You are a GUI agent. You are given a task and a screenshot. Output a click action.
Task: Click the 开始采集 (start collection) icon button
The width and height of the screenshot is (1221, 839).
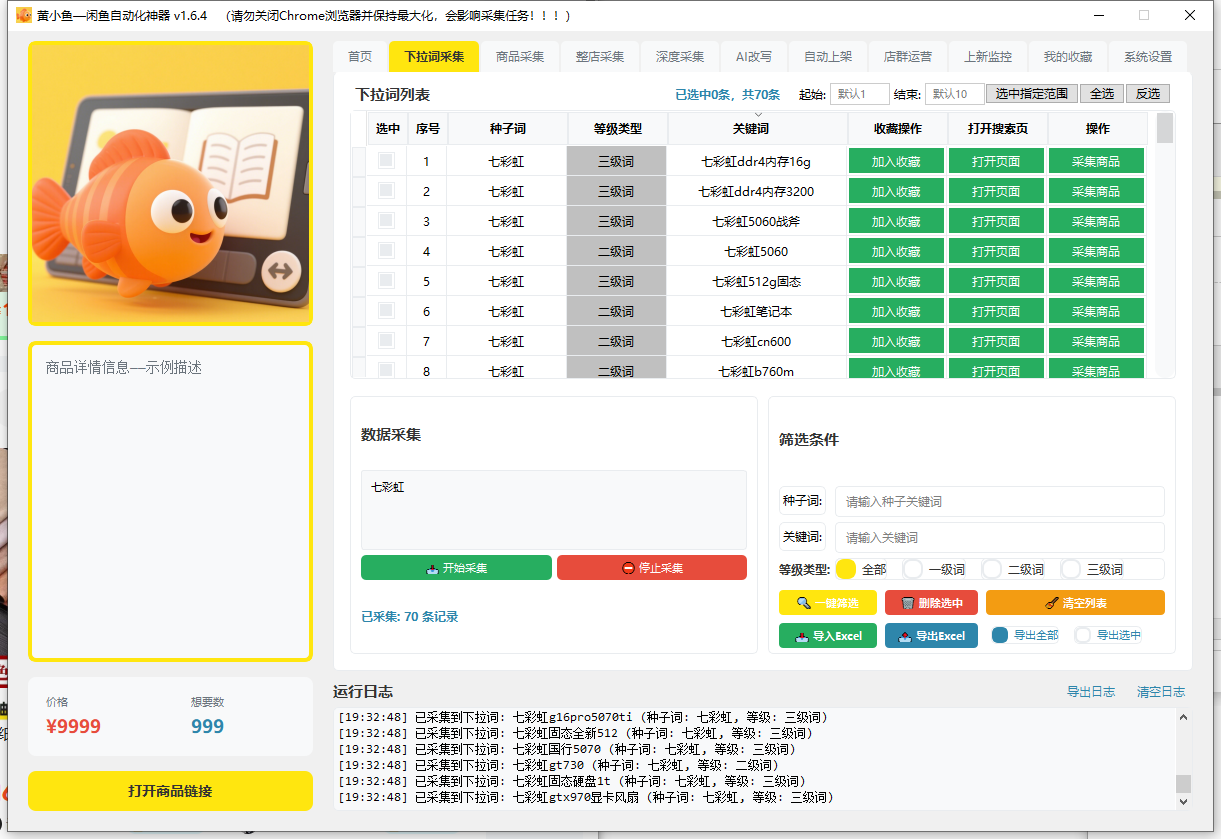435,567
